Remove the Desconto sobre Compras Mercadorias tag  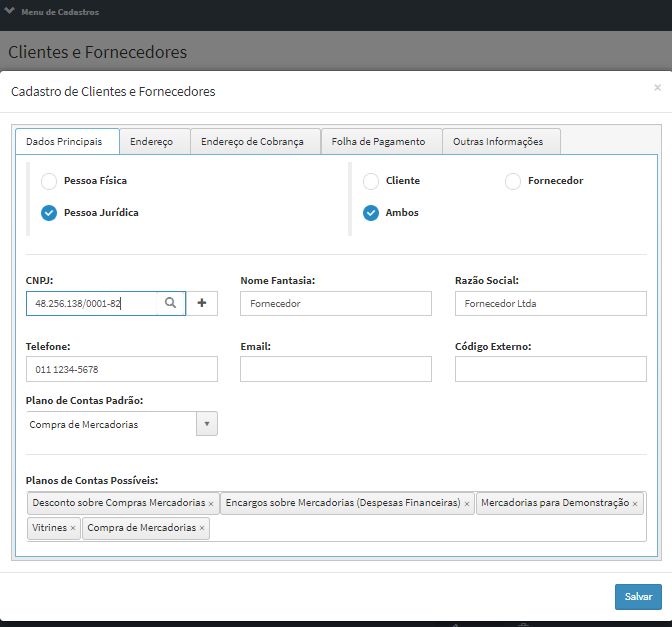211,504
